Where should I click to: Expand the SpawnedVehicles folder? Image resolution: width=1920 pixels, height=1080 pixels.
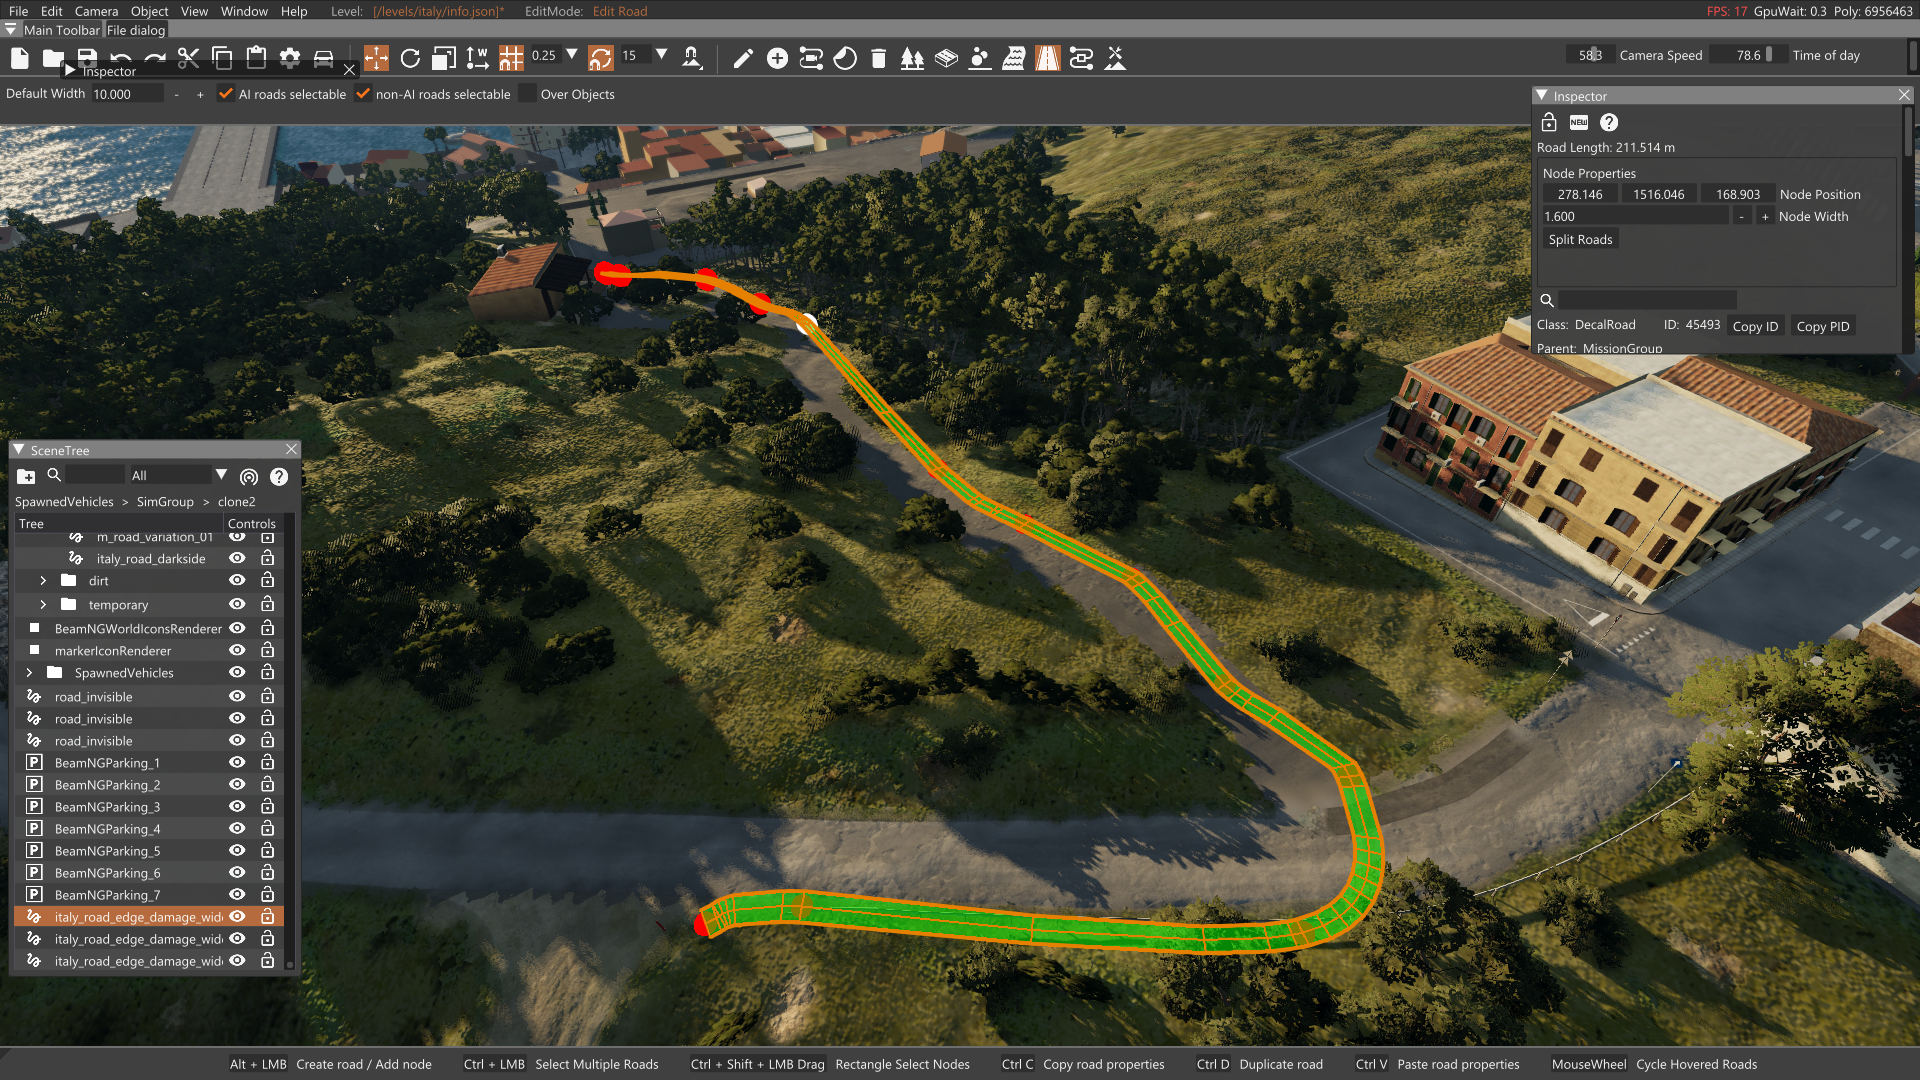[29, 673]
